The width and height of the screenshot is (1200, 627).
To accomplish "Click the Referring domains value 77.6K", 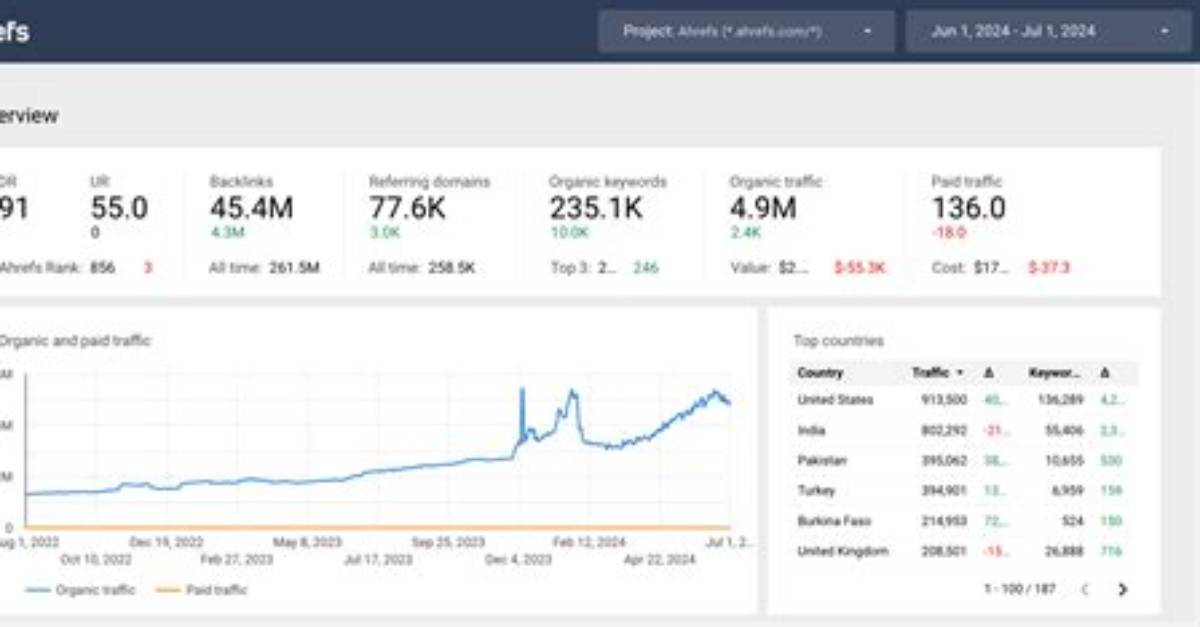I will coord(409,209).
